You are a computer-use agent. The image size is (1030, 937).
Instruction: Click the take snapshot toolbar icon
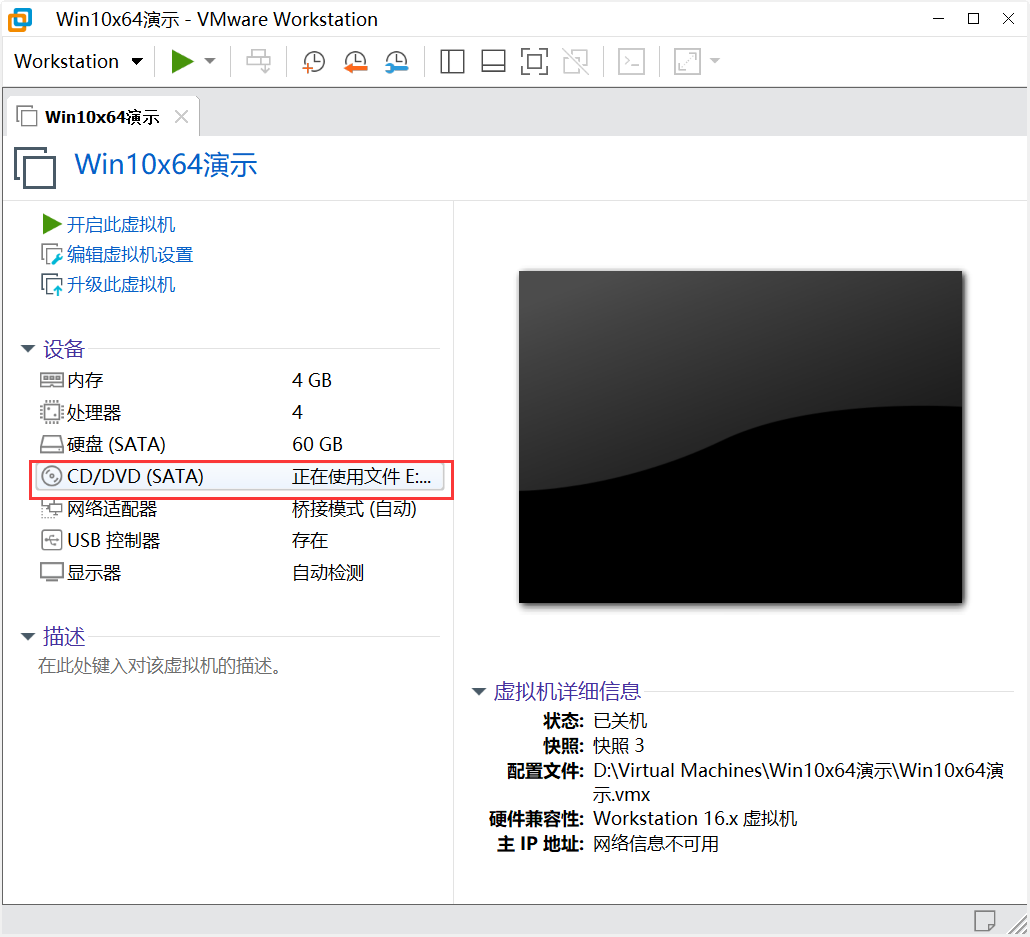[x=314, y=62]
